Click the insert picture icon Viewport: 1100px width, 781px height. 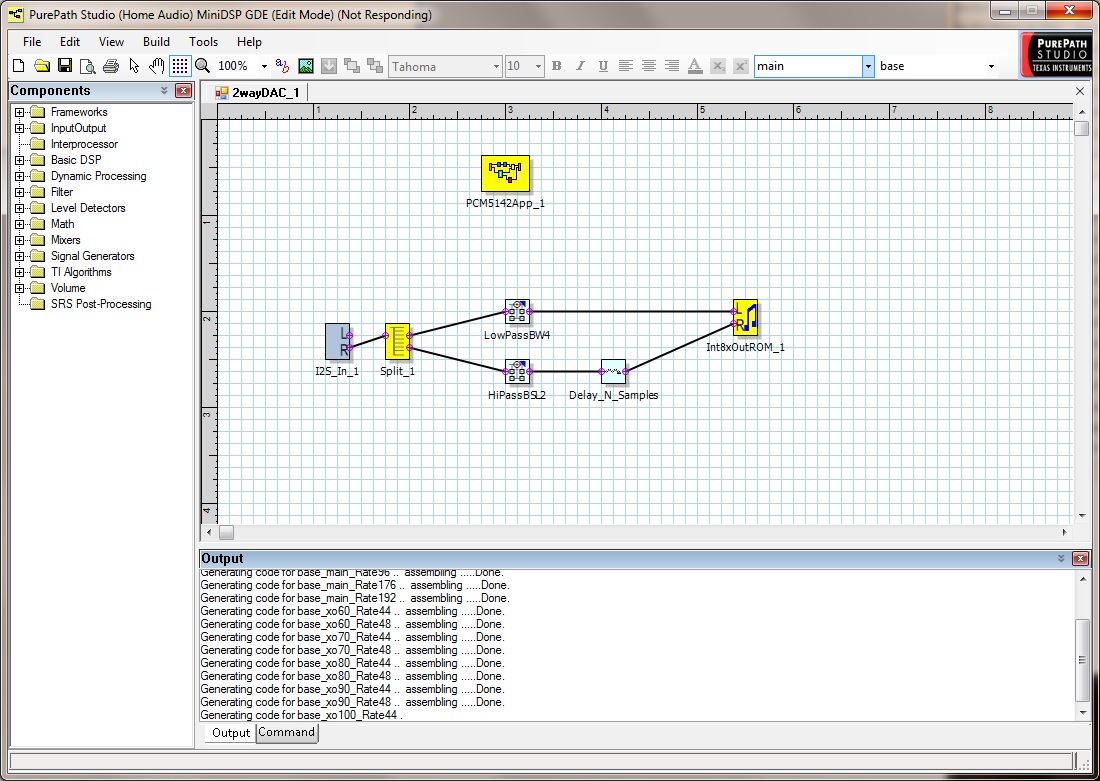(x=306, y=66)
